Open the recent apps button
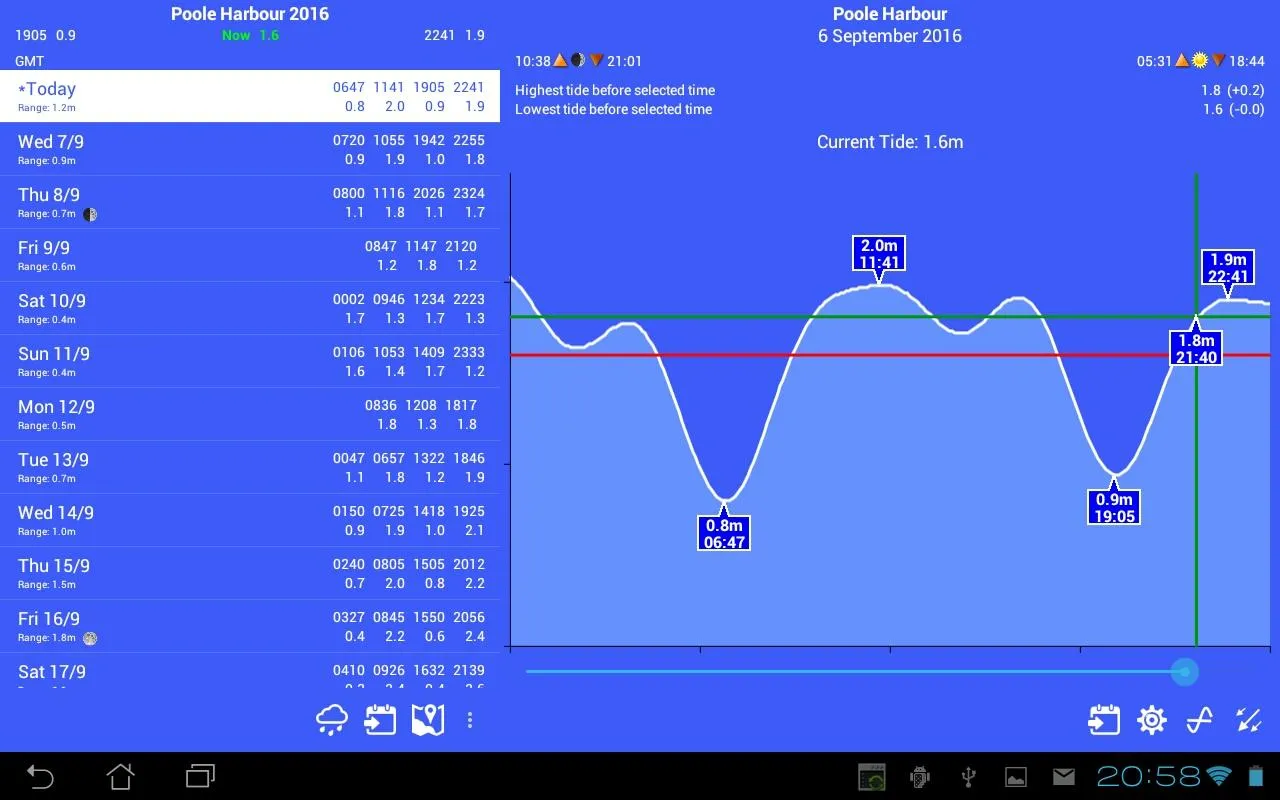Screen dimensions: 1280x800 coord(200,776)
